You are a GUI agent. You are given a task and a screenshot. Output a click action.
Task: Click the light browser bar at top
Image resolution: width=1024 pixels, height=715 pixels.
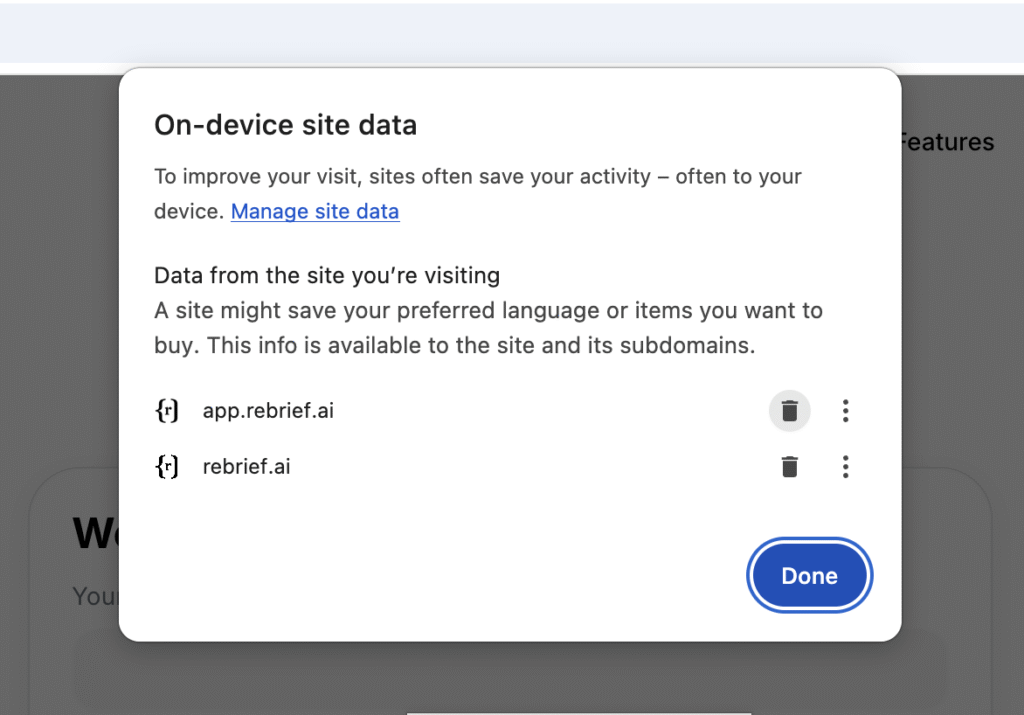(512, 32)
